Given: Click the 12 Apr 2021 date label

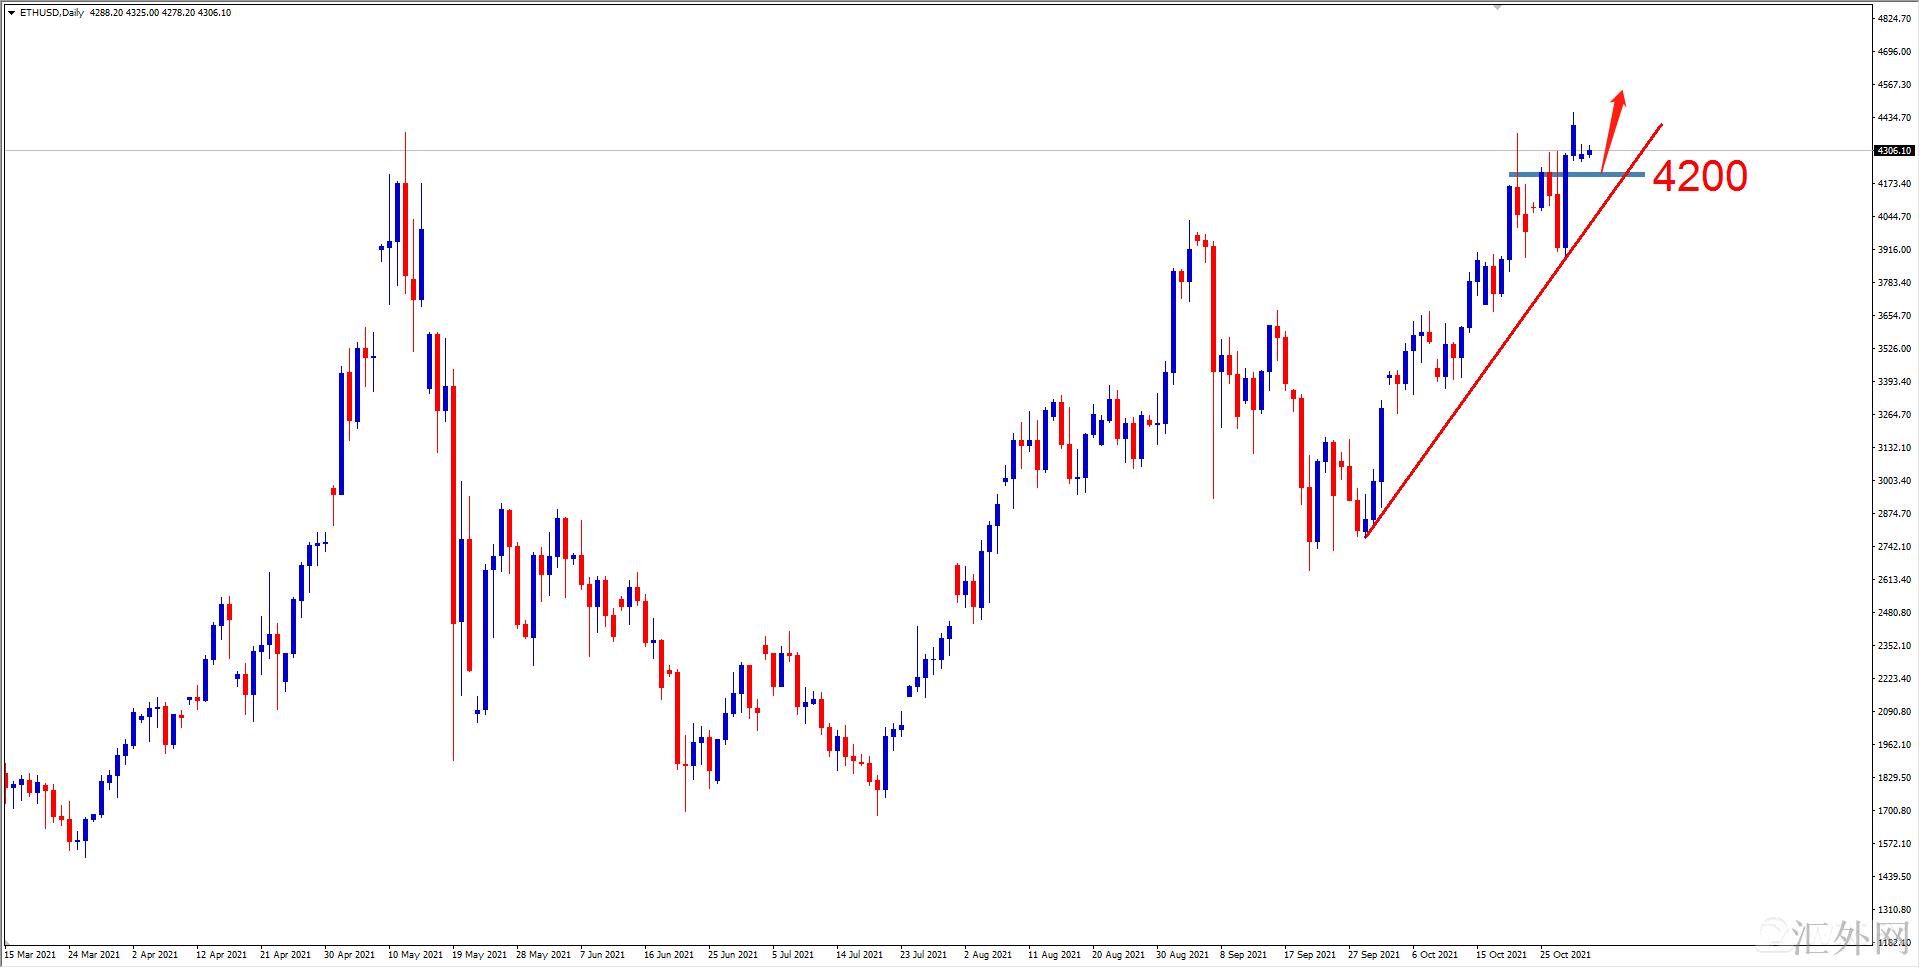Looking at the screenshot, I should tap(221, 955).
